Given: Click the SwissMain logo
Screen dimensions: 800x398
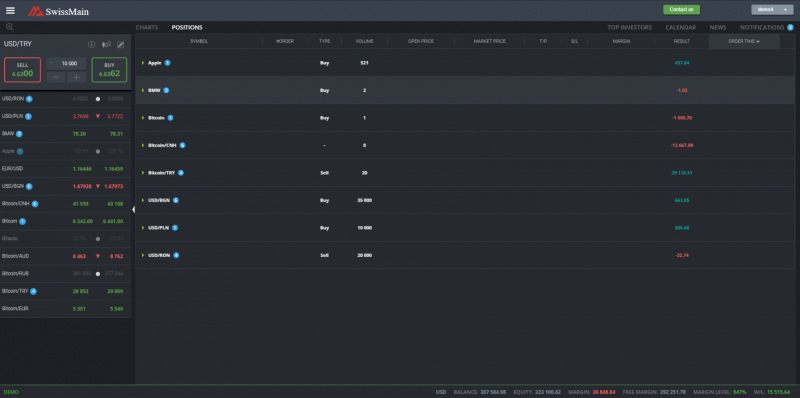Looking at the screenshot, I should 58,11.
